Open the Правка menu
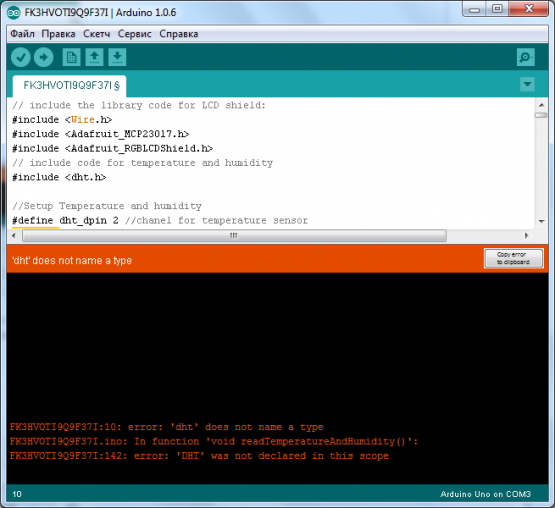This screenshot has width=555, height=508. point(58,34)
